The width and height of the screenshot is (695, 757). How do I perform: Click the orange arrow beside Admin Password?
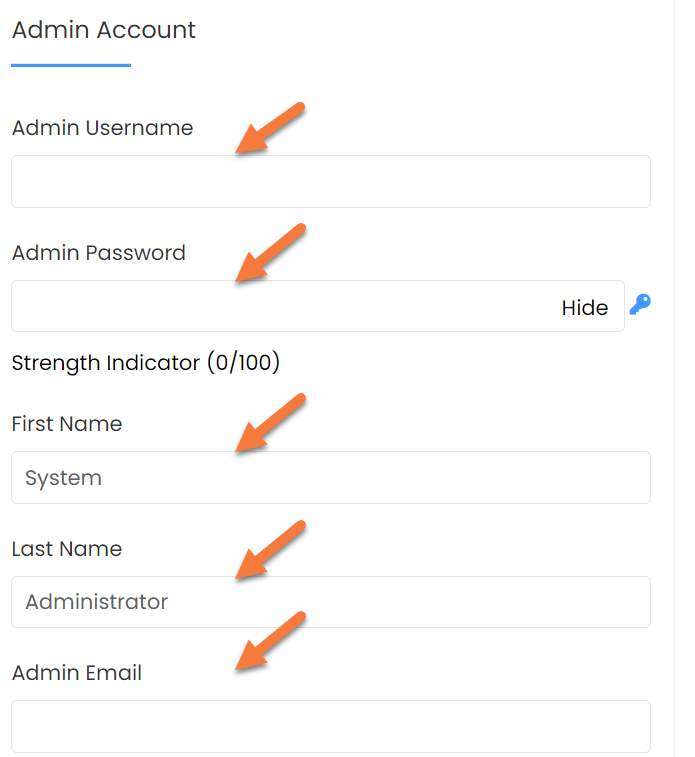coord(268,254)
